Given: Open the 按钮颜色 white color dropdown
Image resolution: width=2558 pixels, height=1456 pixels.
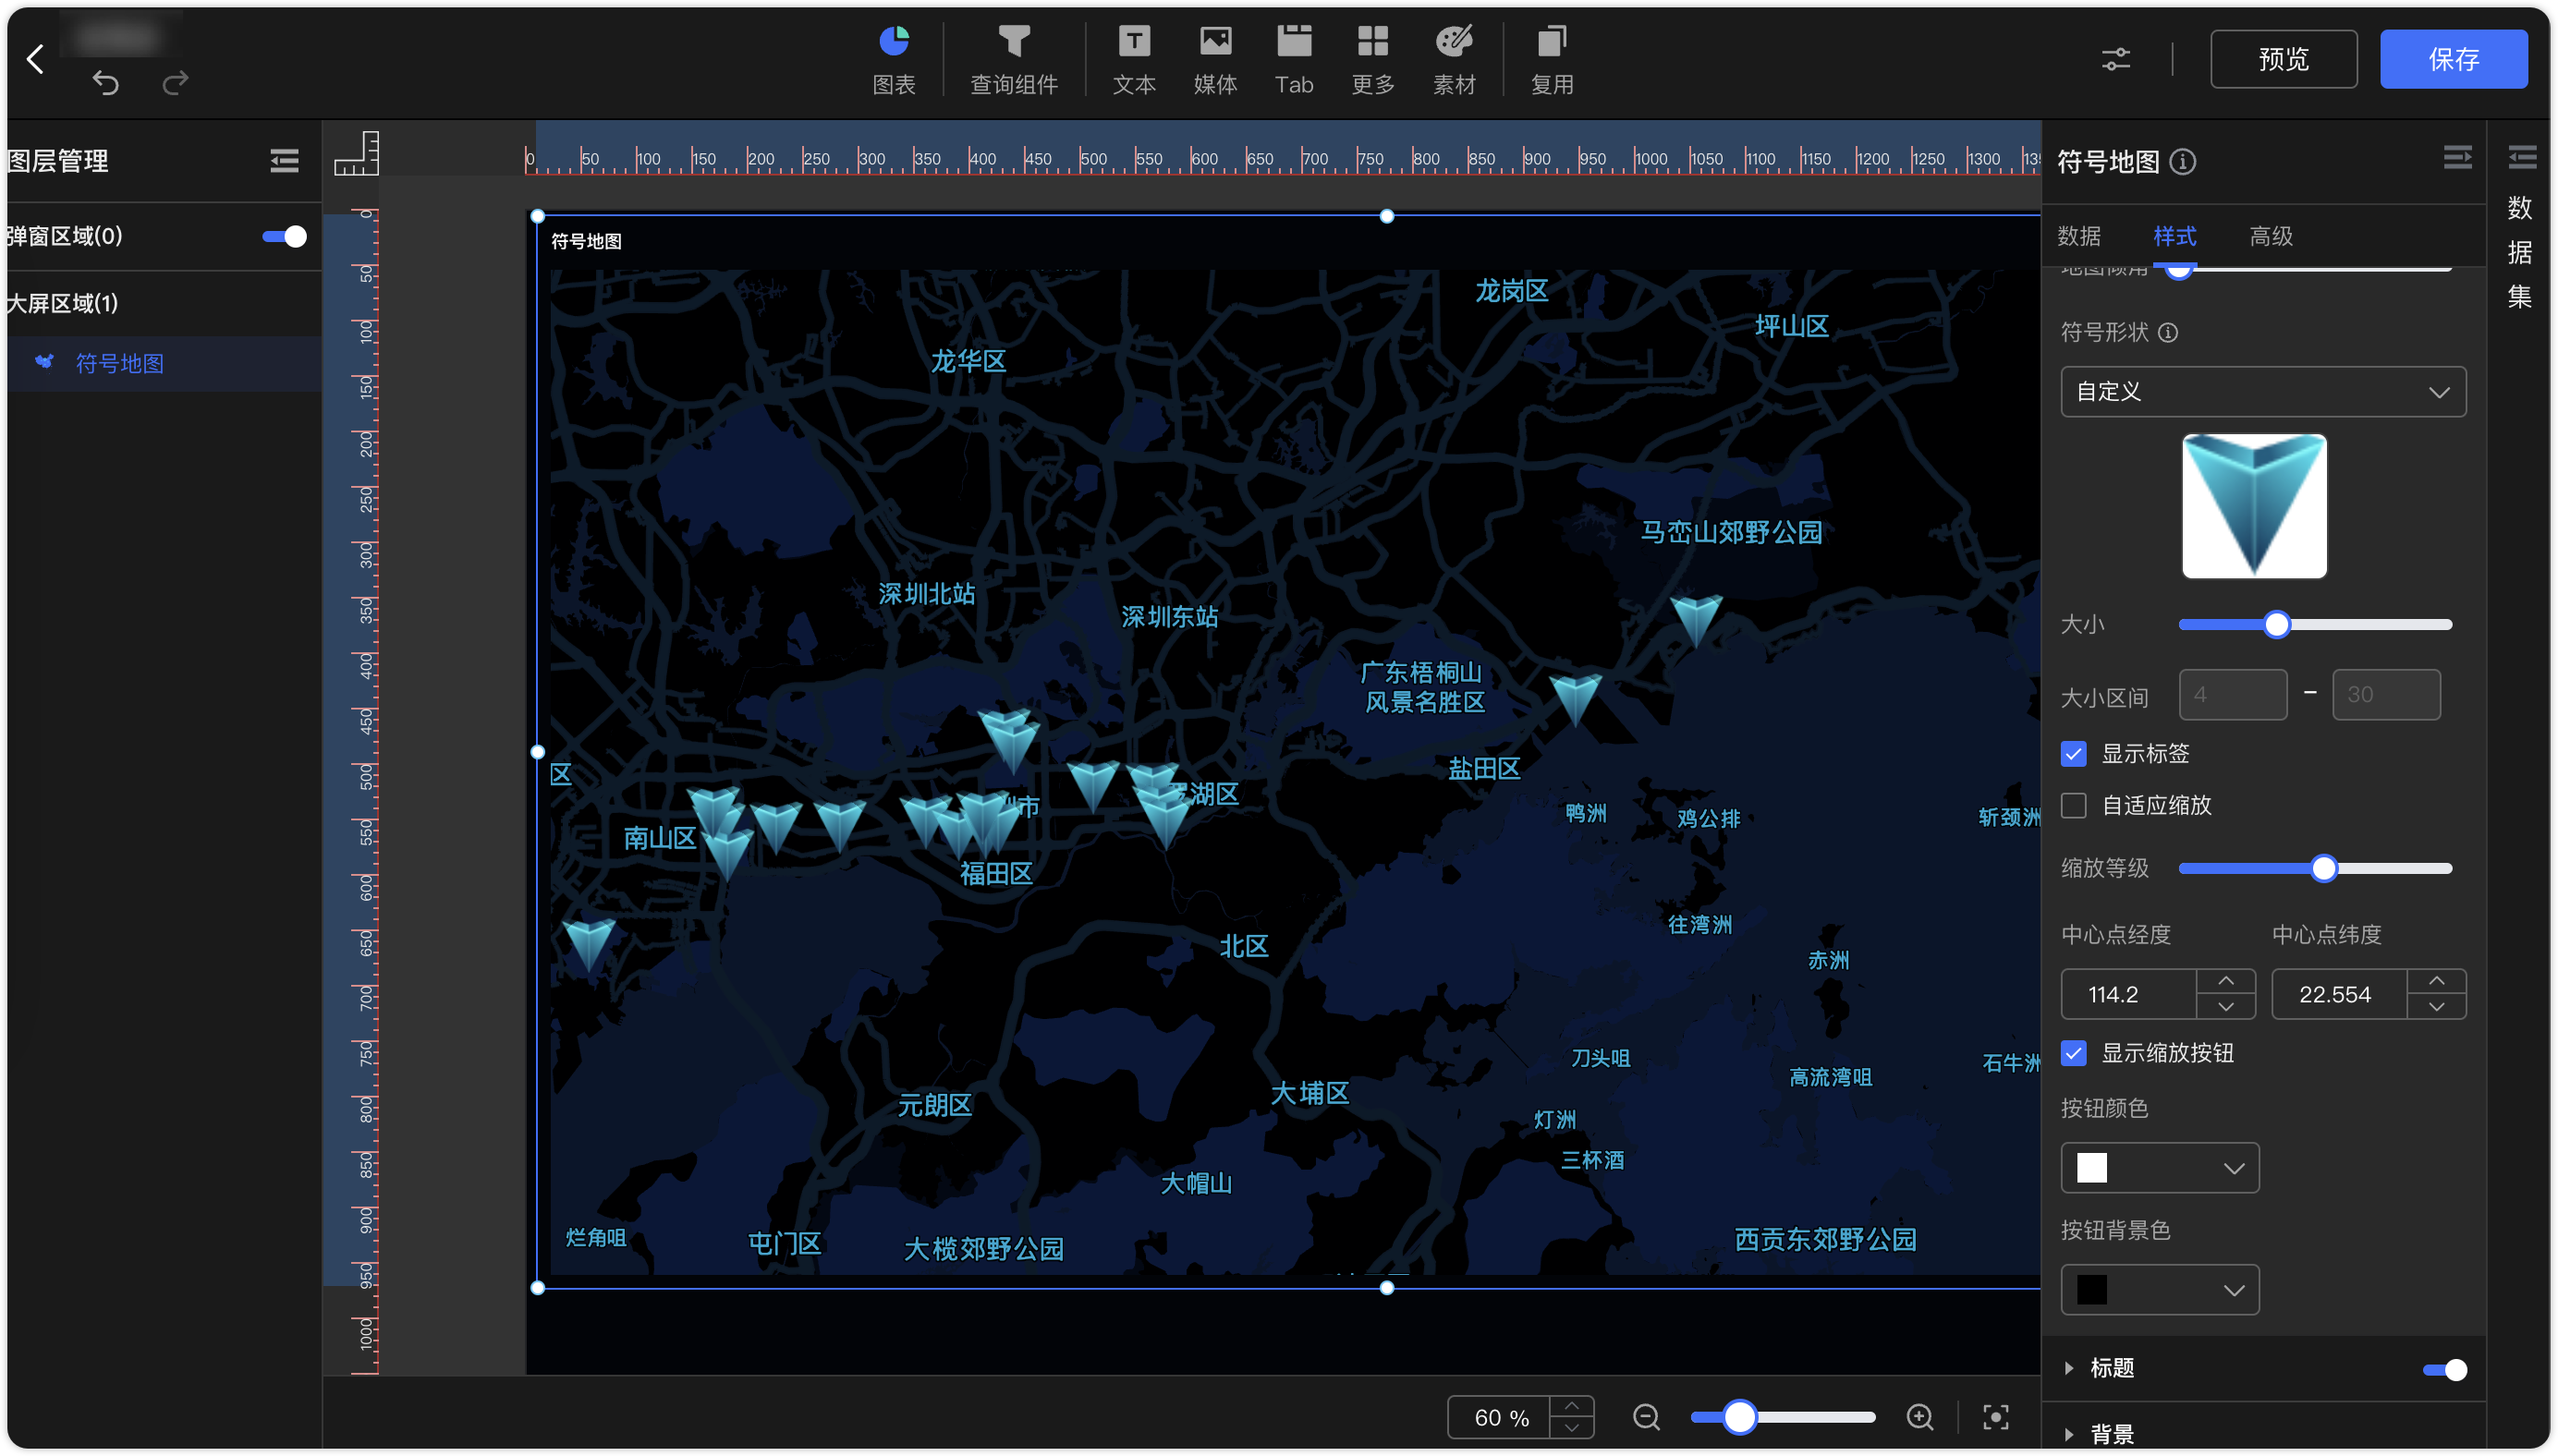Looking at the screenshot, I should tap(2159, 1168).
